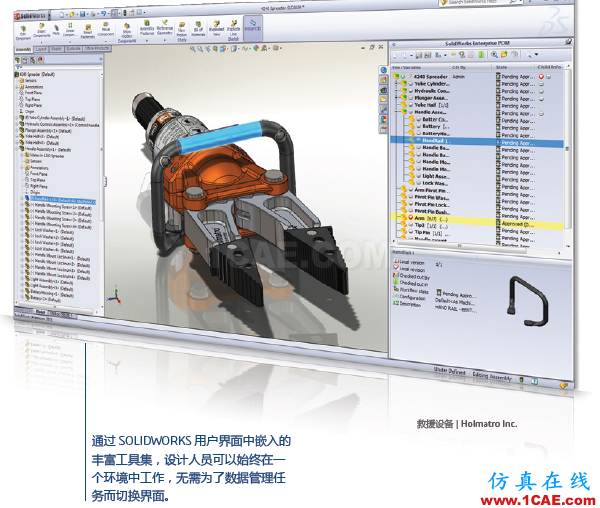The height and width of the screenshot is (508, 600).
Task: Switch to the Assembly tab
Action: [x=23, y=49]
